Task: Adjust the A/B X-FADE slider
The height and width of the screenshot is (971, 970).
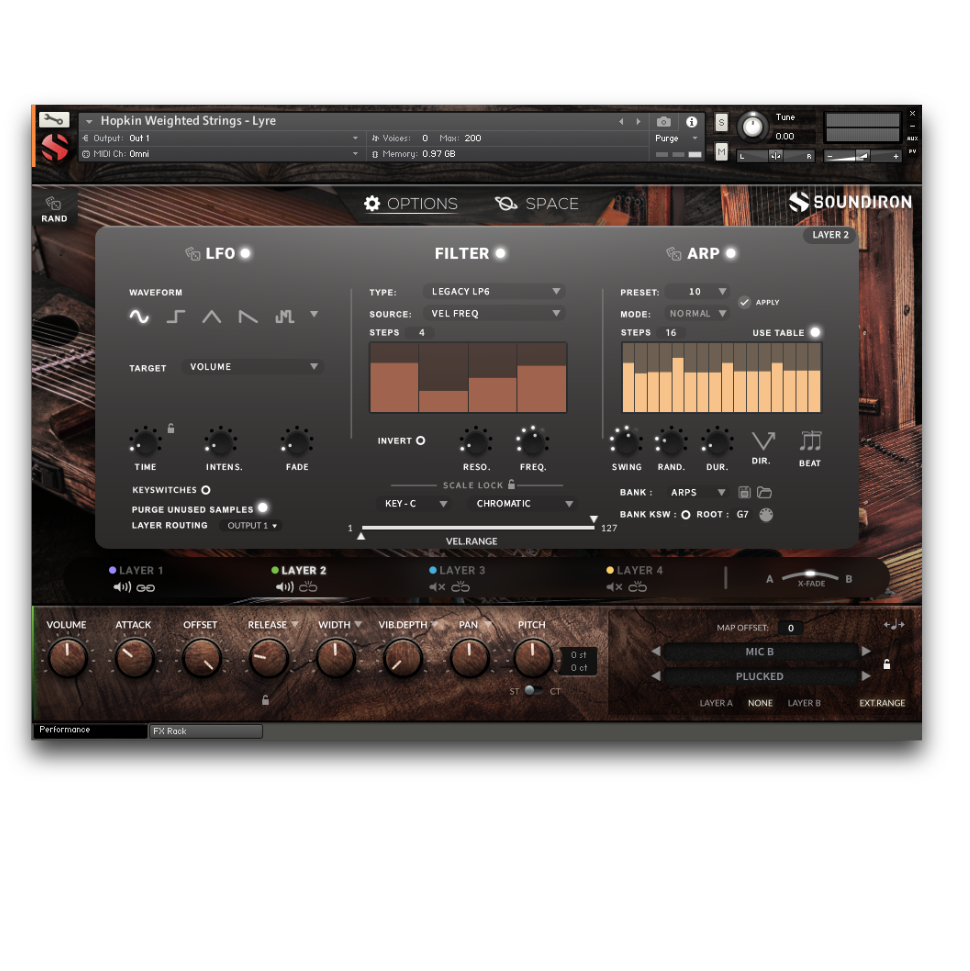Action: (810, 576)
